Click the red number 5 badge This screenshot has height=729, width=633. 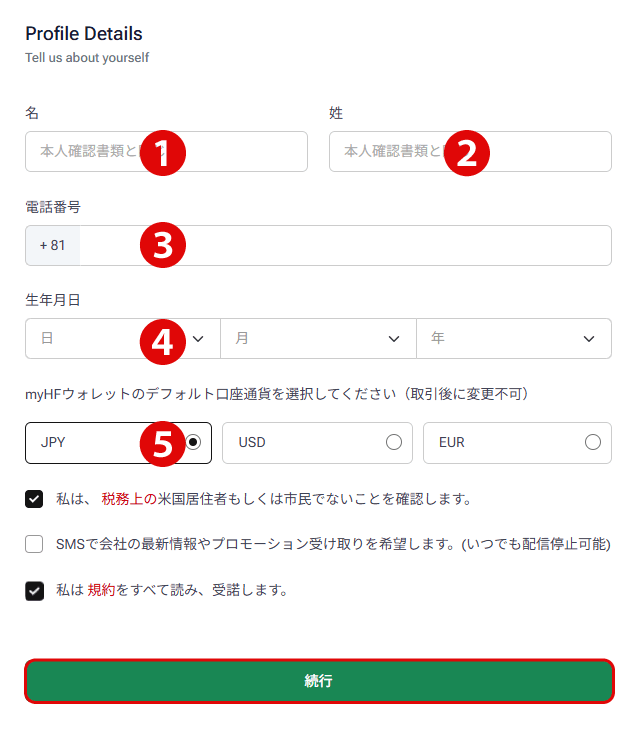point(163,443)
